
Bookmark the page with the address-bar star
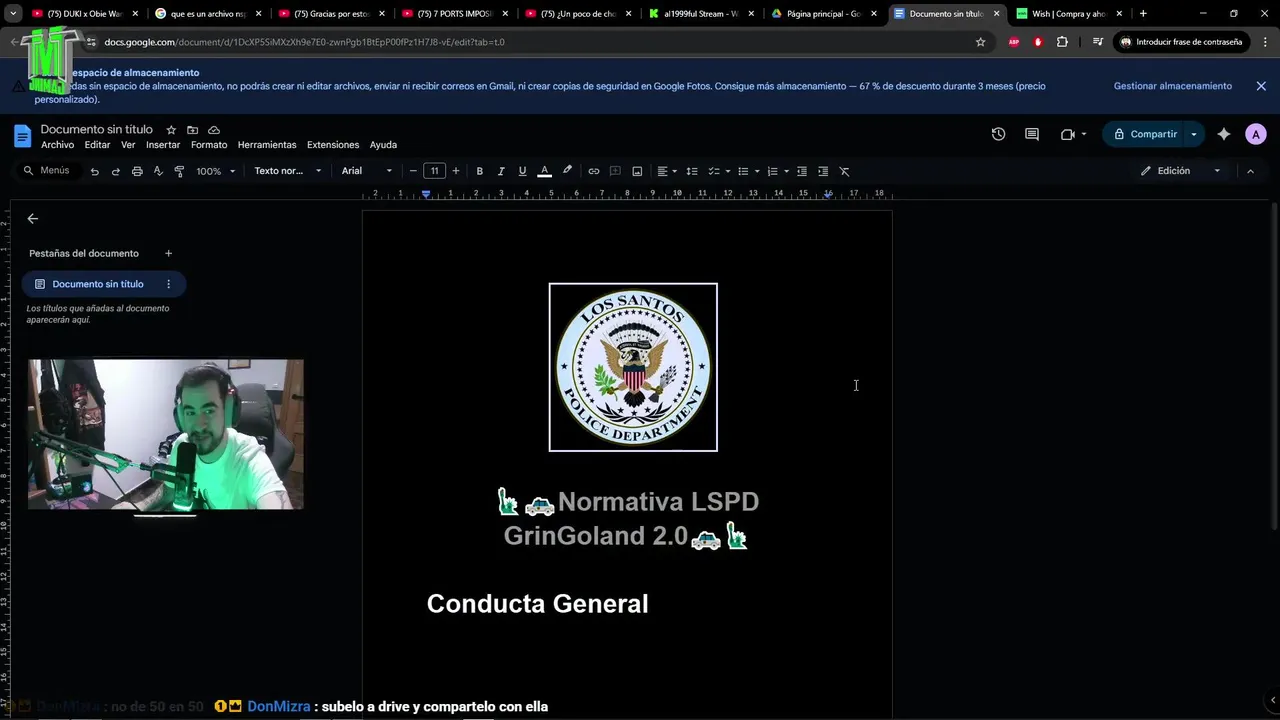(980, 42)
